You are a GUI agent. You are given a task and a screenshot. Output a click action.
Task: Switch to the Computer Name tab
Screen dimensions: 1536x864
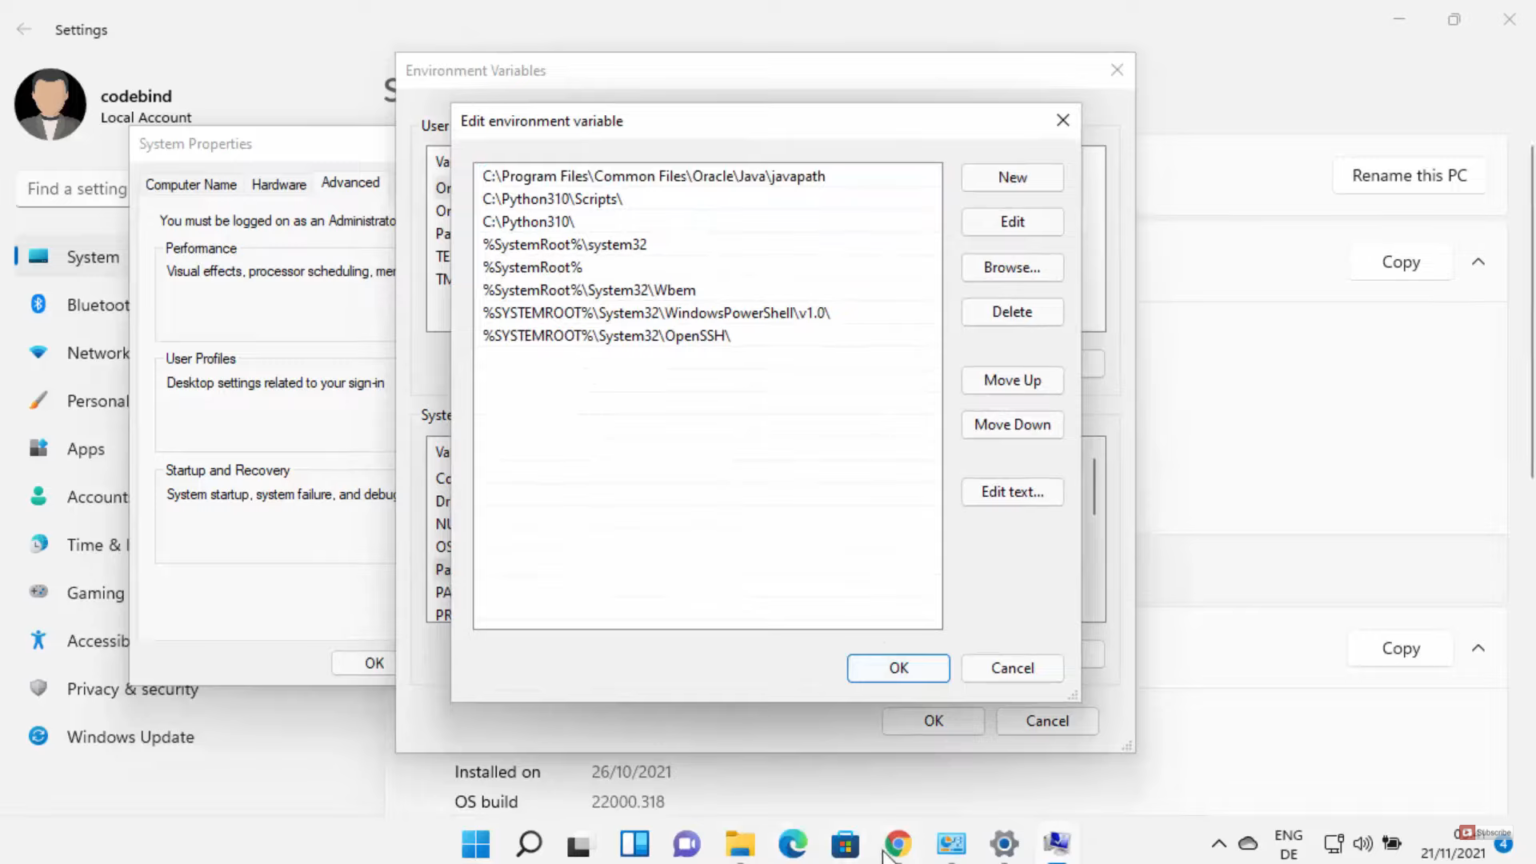click(x=191, y=184)
